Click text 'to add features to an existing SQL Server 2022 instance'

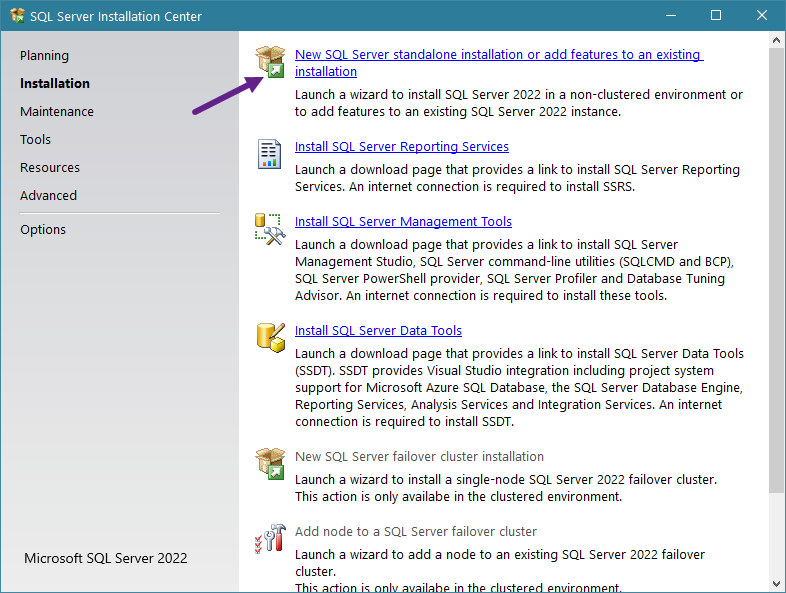coord(456,111)
